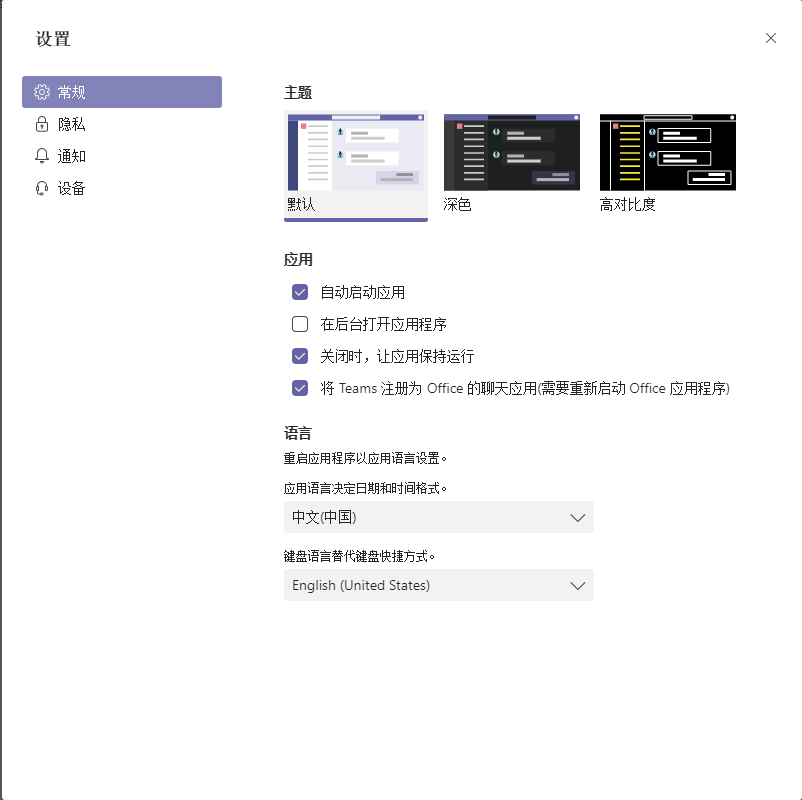The height and width of the screenshot is (800, 802).
Task: Open the 中文(中国) app language dropdown
Action: [x=439, y=517]
